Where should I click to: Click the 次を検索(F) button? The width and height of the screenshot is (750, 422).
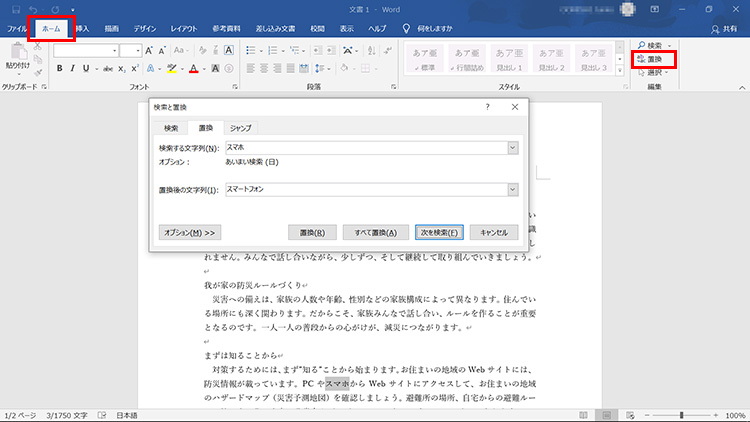tap(438, 232)
